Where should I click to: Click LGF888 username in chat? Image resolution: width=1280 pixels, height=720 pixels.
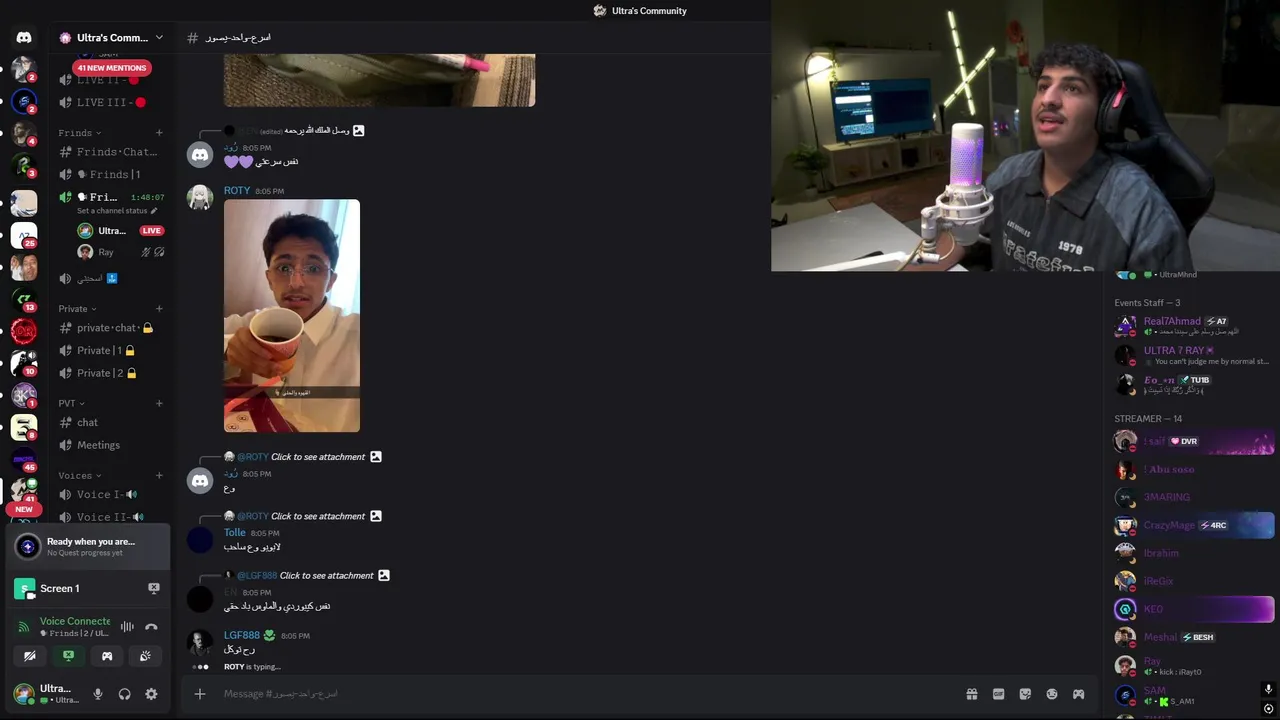pyautogui.click(x=242, y=635)
